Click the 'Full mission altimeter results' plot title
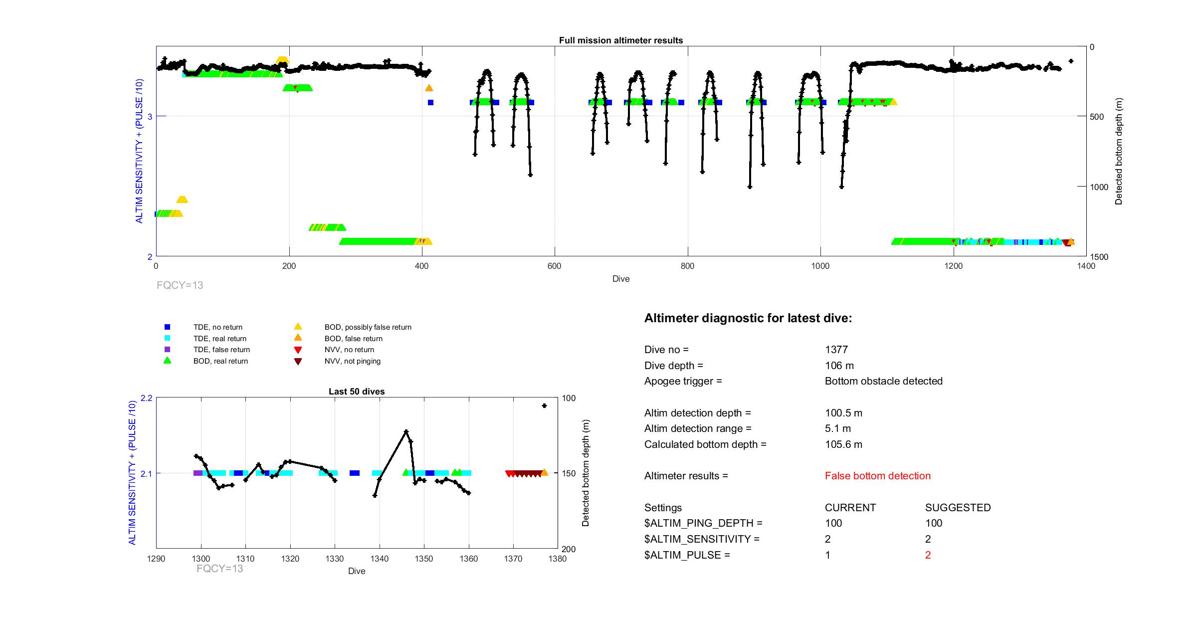Viewport: 1200px width, 617px height. click(620, 40)
